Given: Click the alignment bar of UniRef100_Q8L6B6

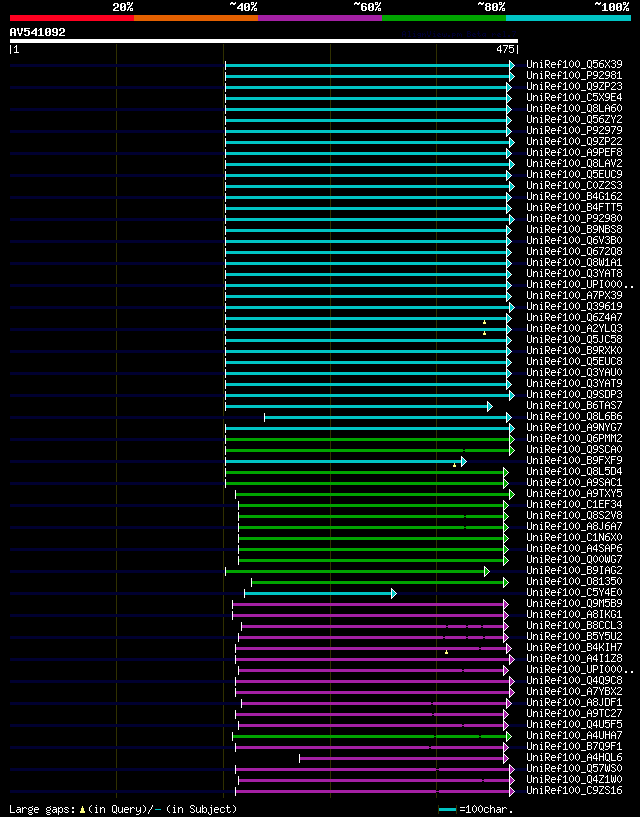Looking at the screenshot, I should (388, 417).
